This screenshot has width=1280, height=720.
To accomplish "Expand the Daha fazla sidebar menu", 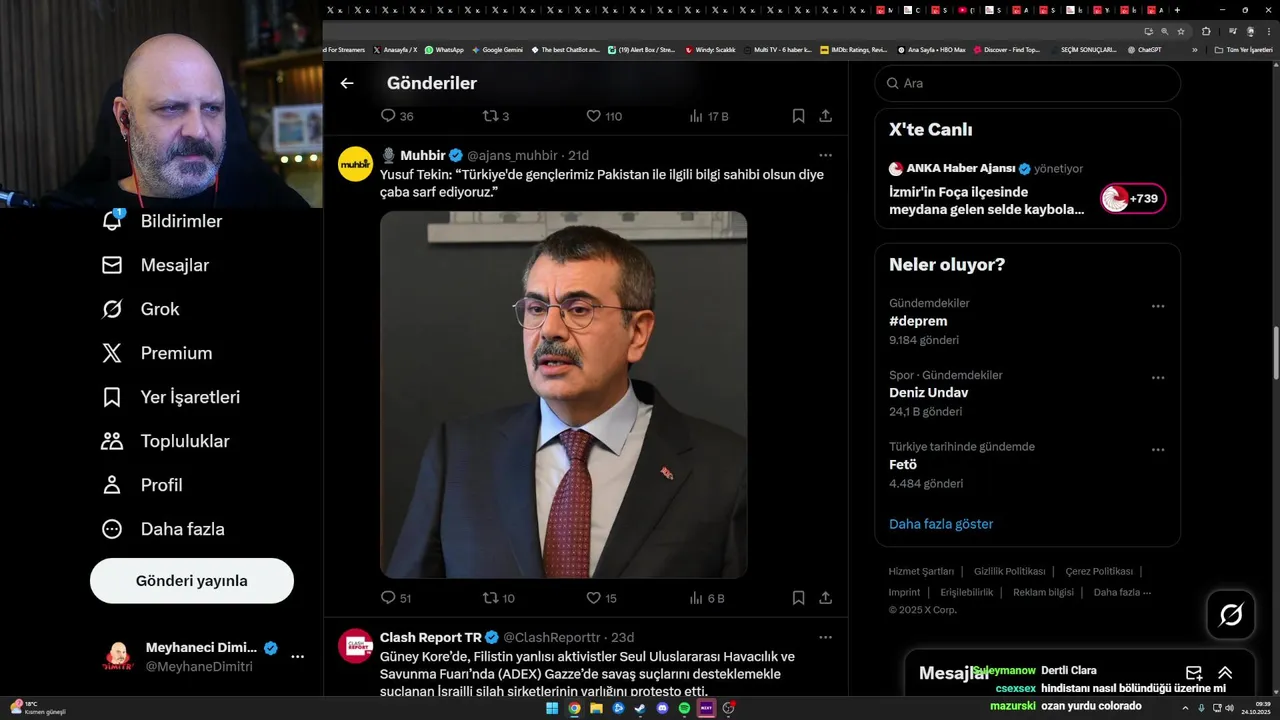I will pos(163,529).
